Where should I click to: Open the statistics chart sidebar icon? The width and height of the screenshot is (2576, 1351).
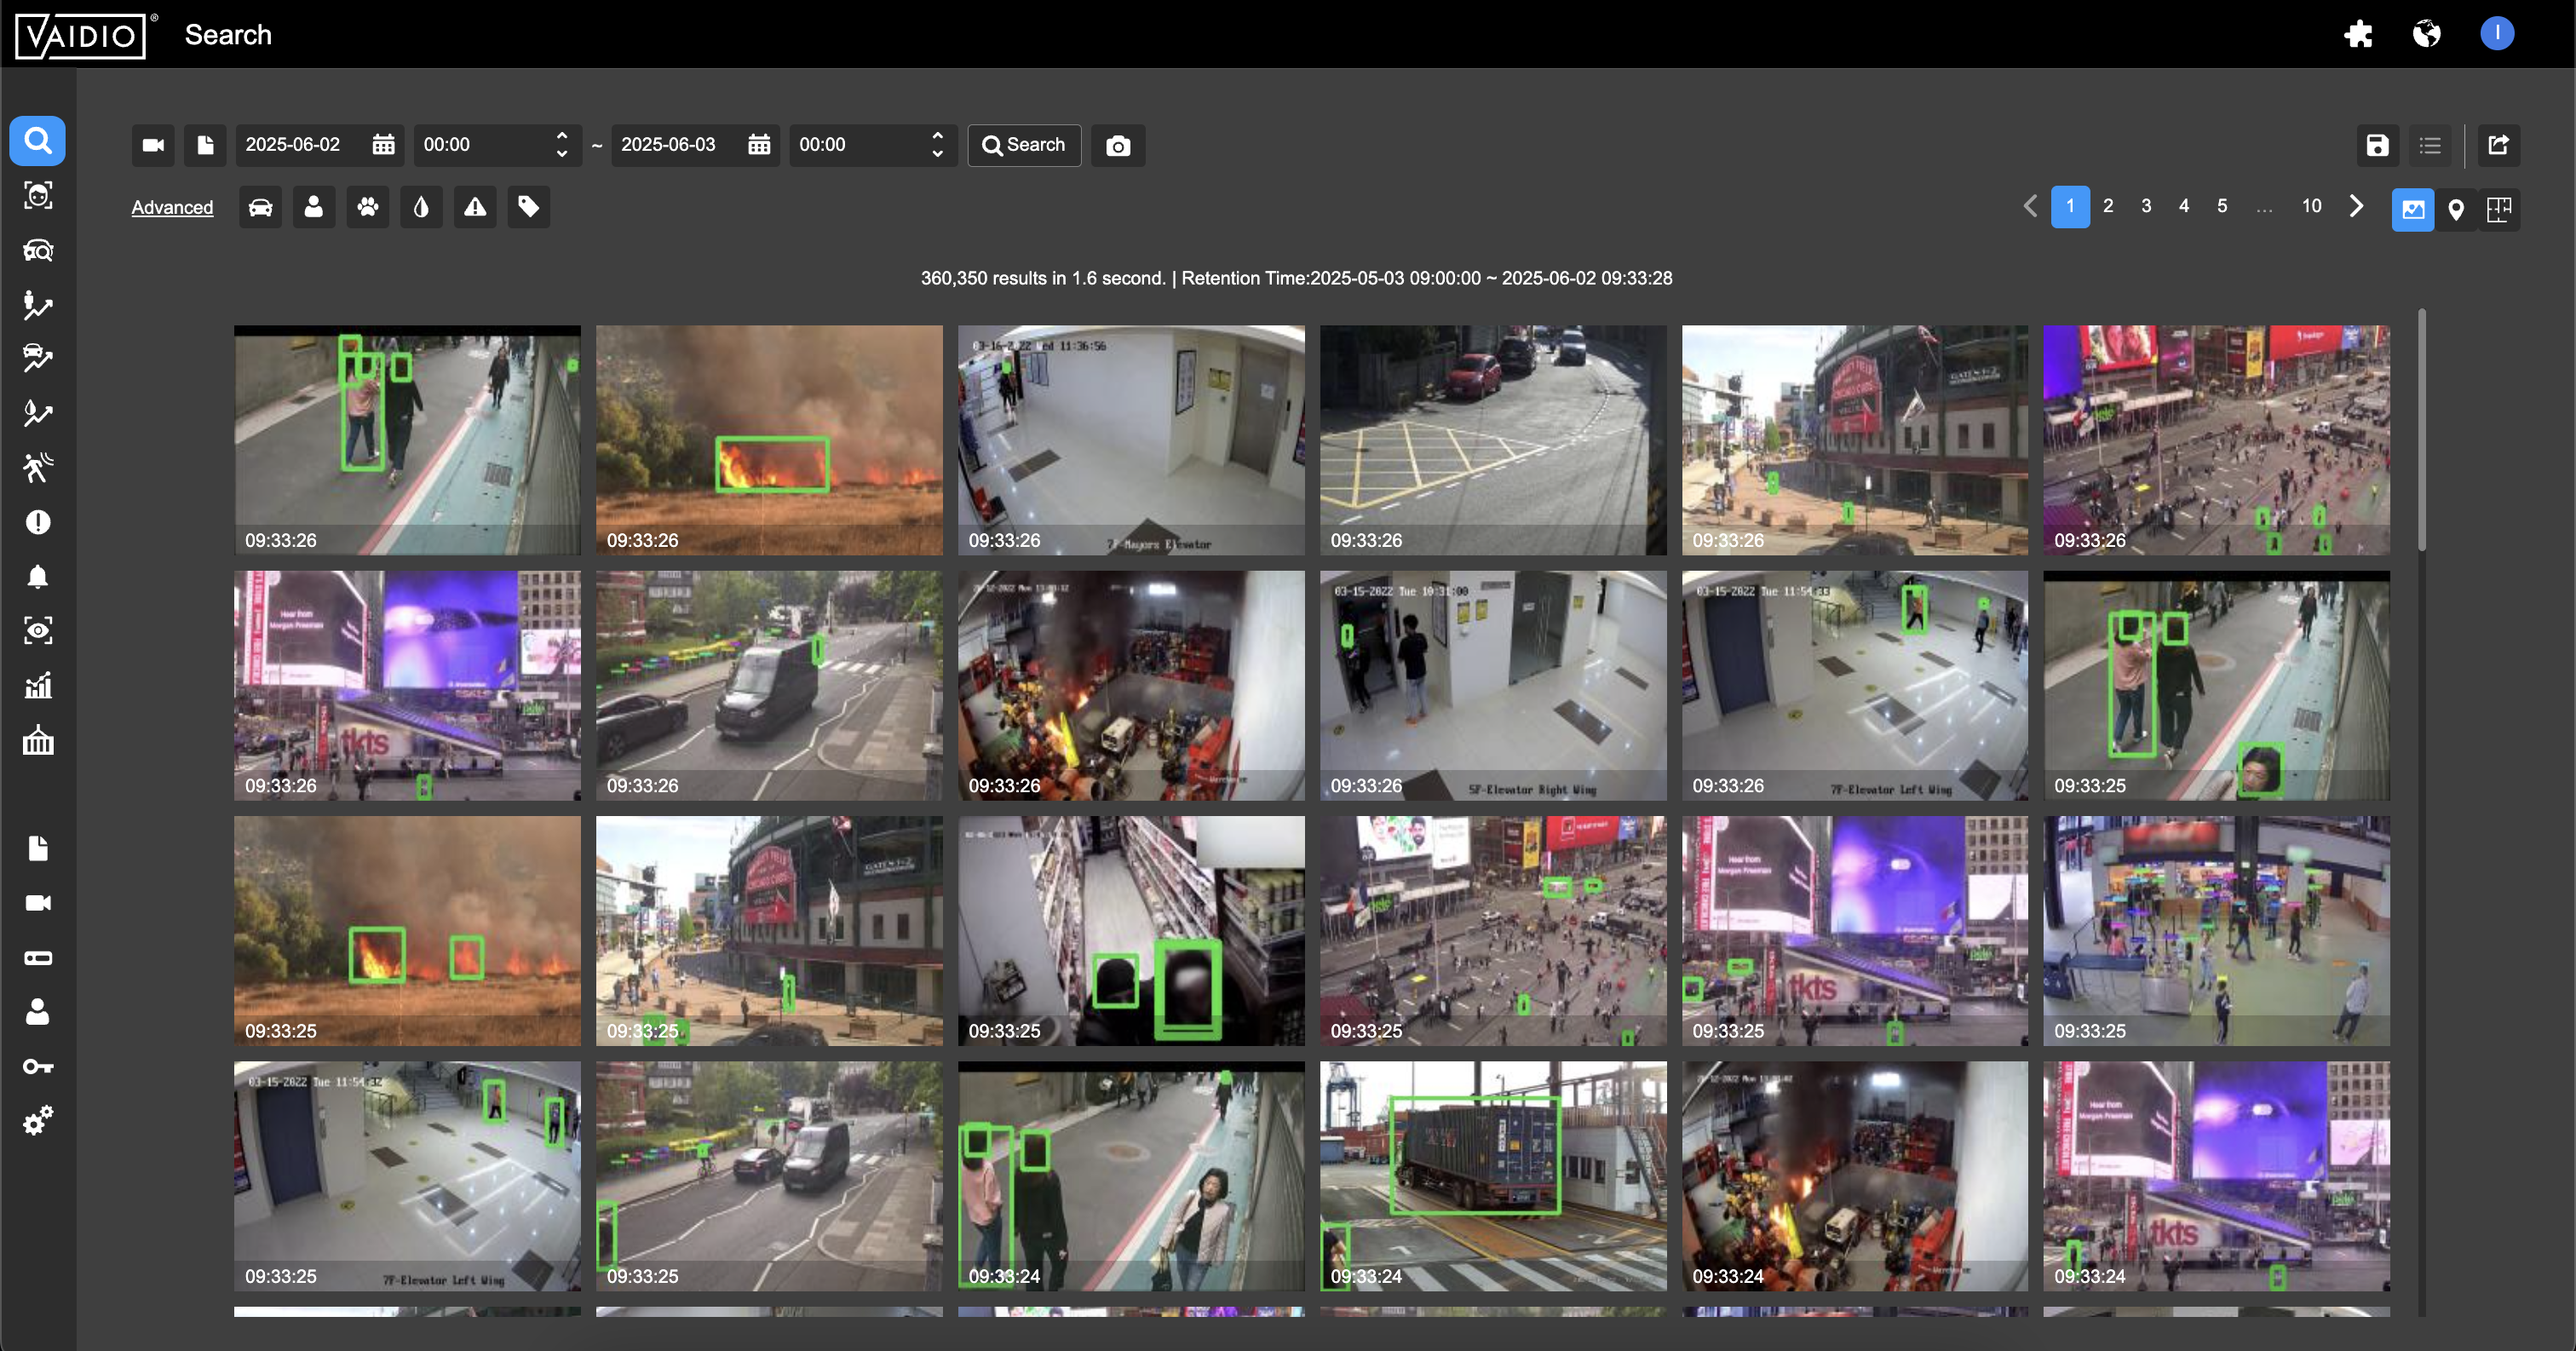[38, 686]
